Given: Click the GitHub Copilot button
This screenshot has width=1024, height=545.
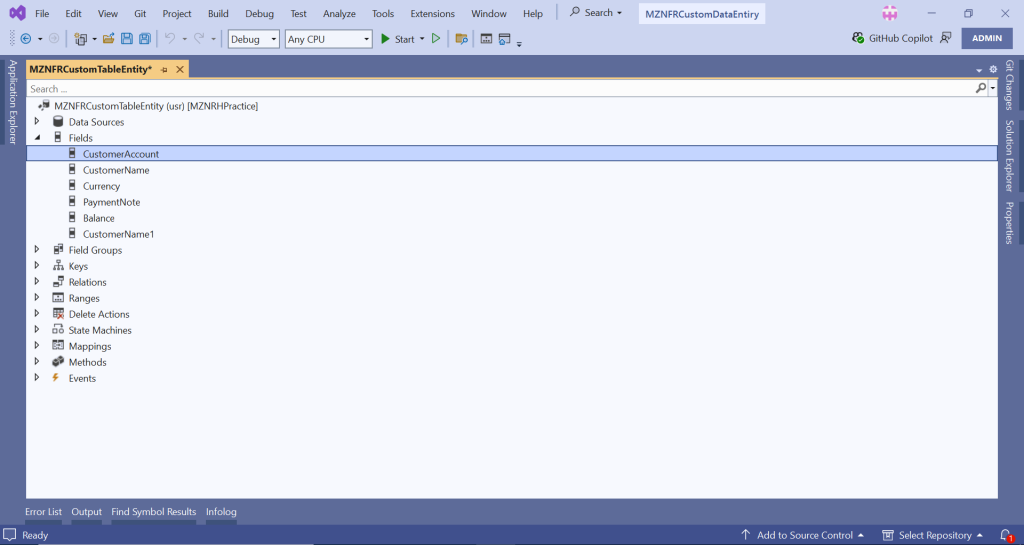Looking at the screenshot, I should point(892,39).
